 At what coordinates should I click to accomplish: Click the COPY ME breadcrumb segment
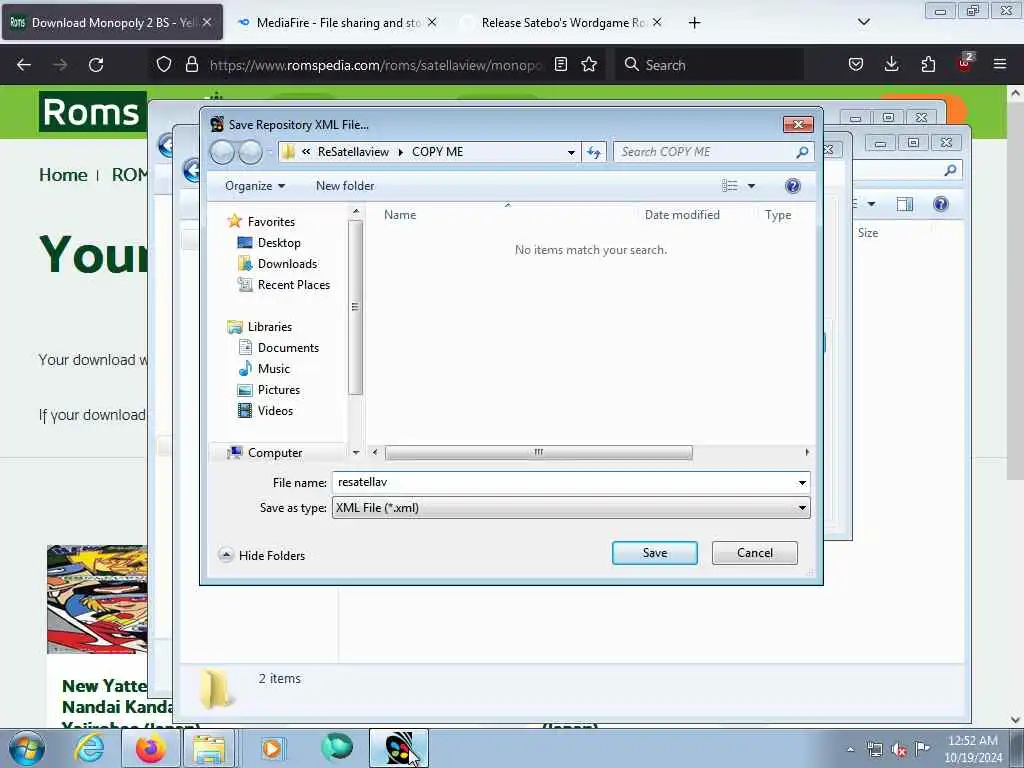click(x=437, y=152)
